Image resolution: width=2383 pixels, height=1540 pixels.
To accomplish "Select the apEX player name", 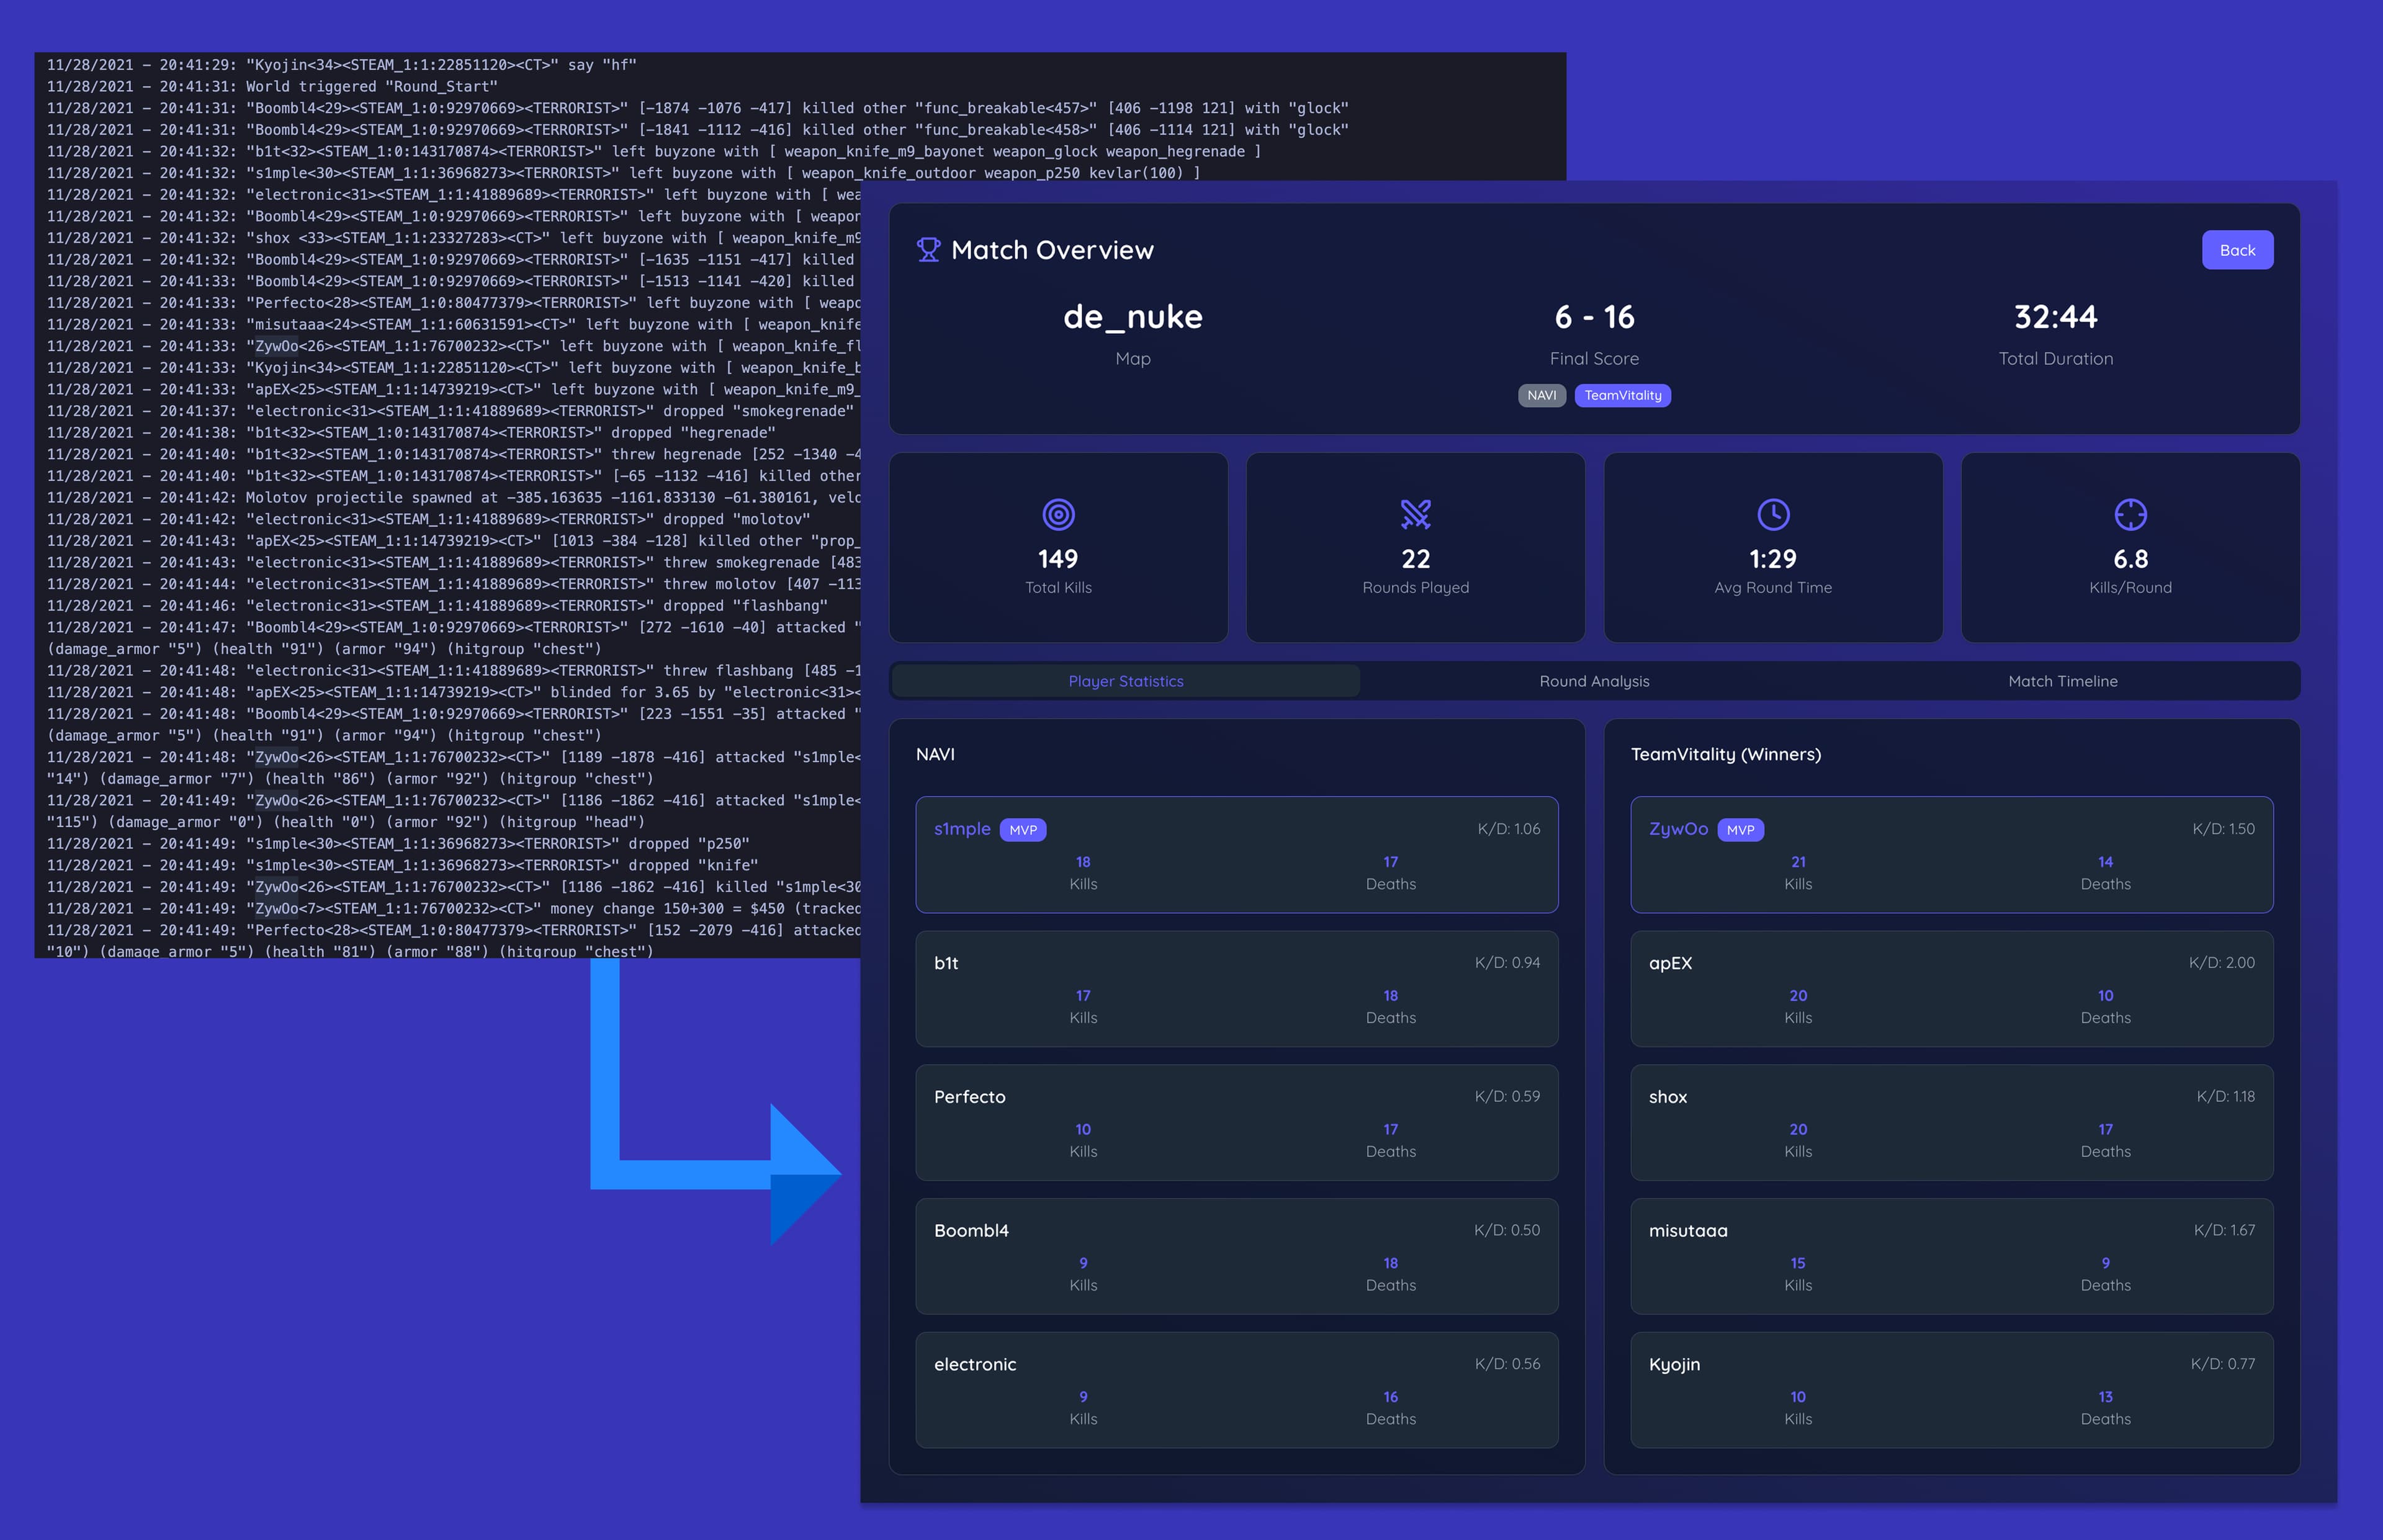I will point(1670,963).
